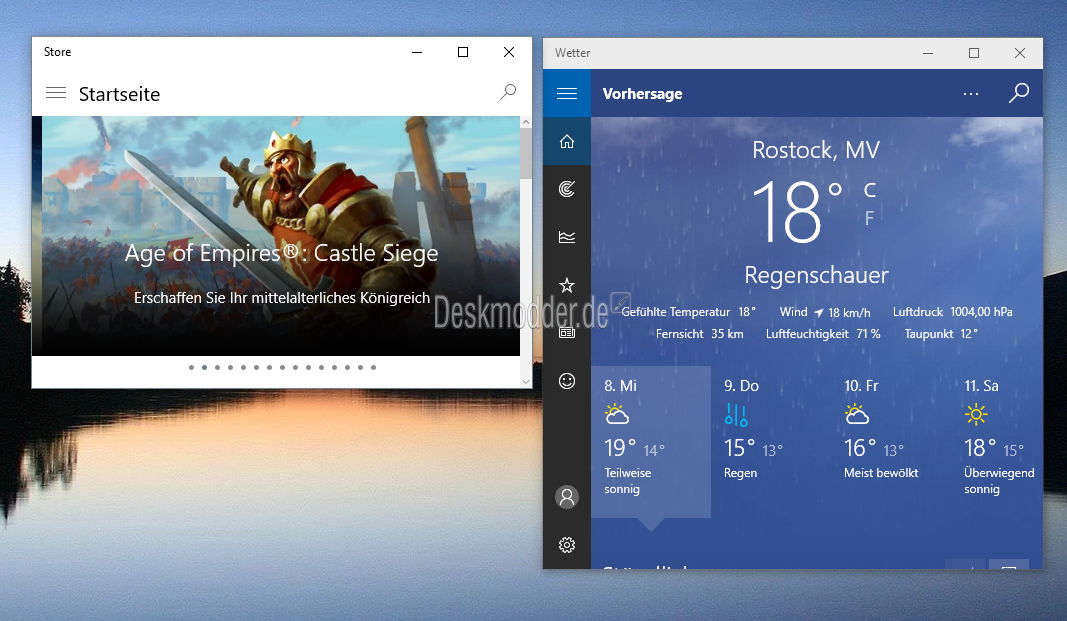Click Store scrollbar up arrow
1067x621 pixels.
click(525, 122)
